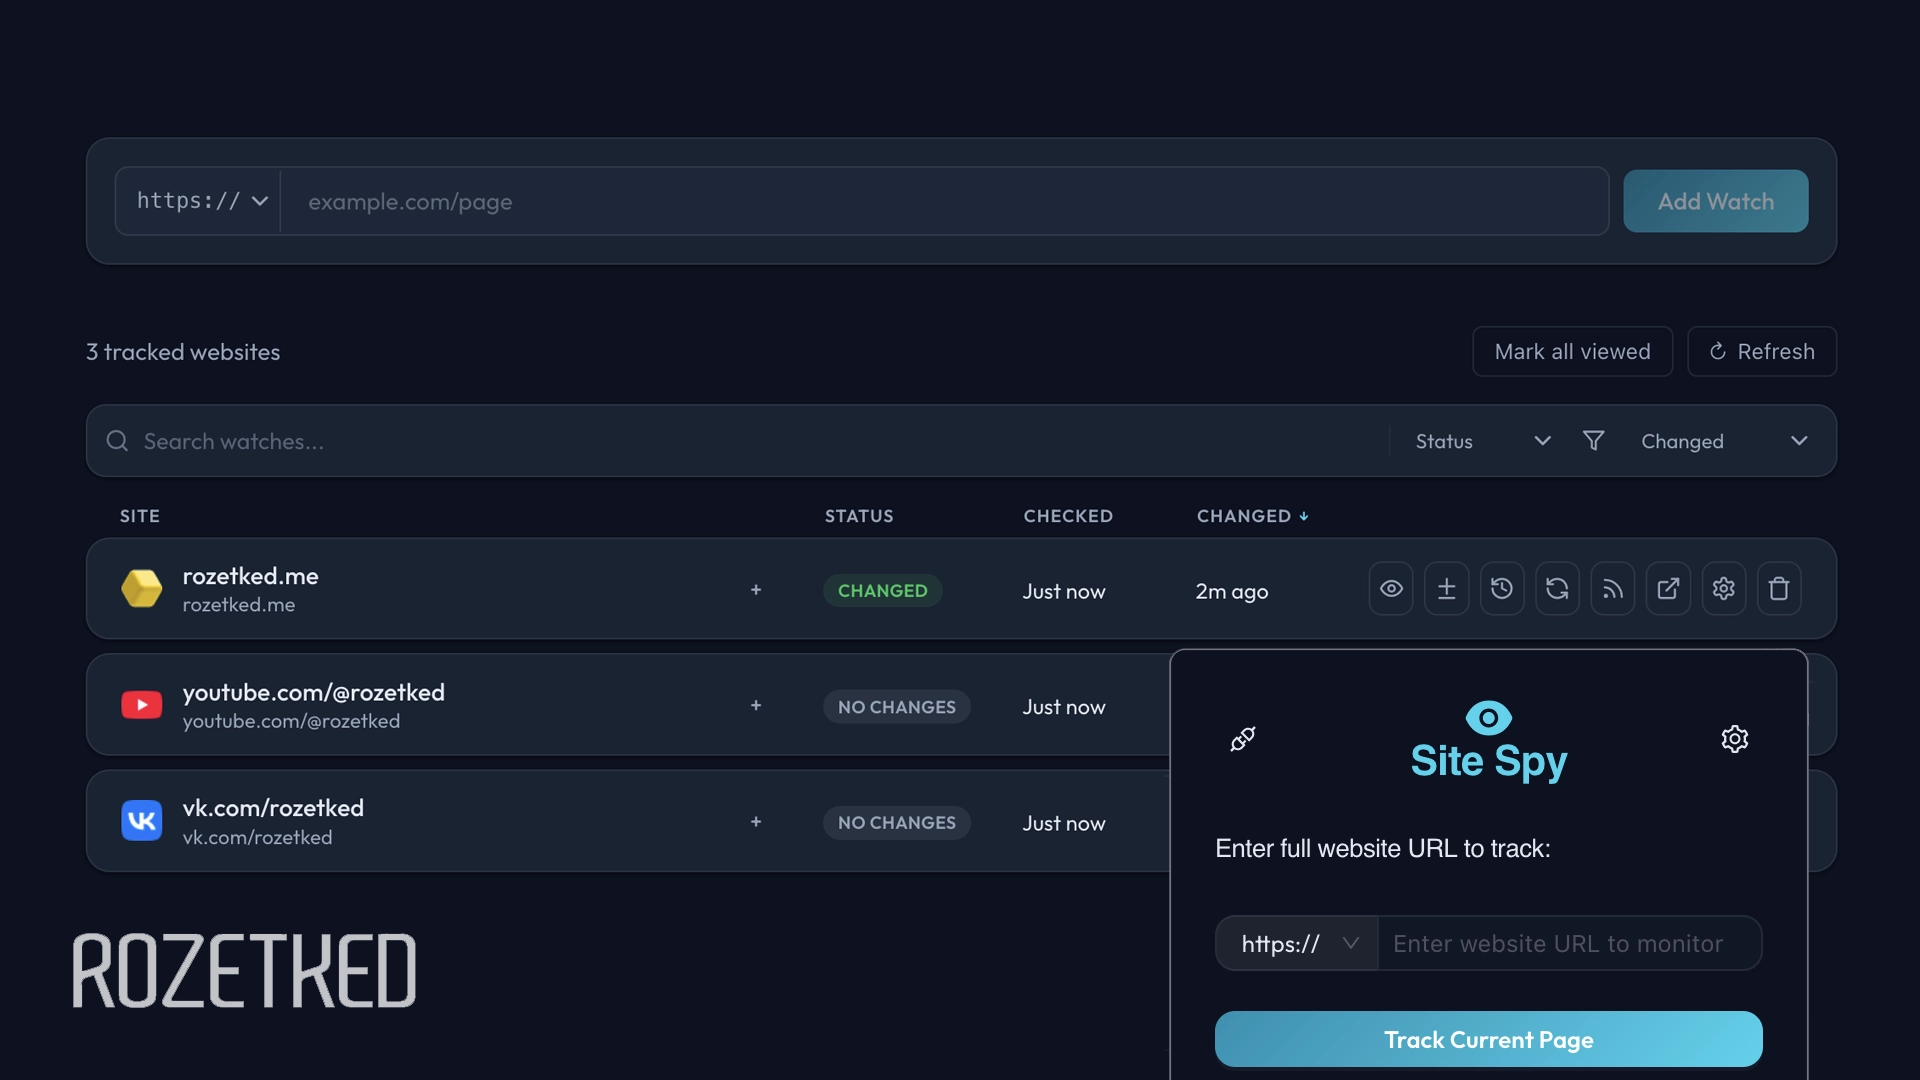Delete the rozetked.me watch
This screenshot has height=1080, width=1920.
click(1779, 589)
